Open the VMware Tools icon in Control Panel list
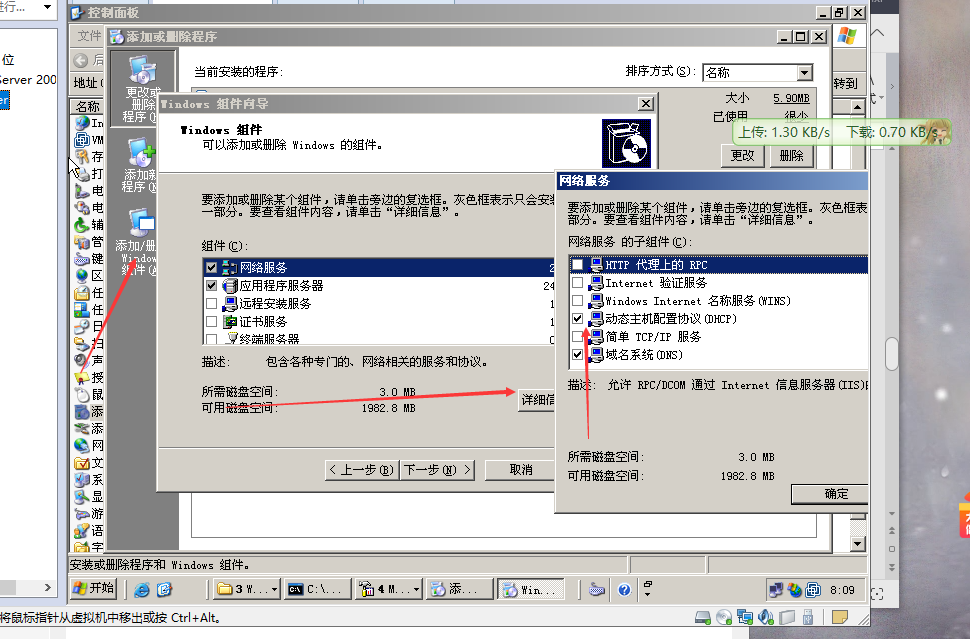970x639 pixels. tap(82, 140)
